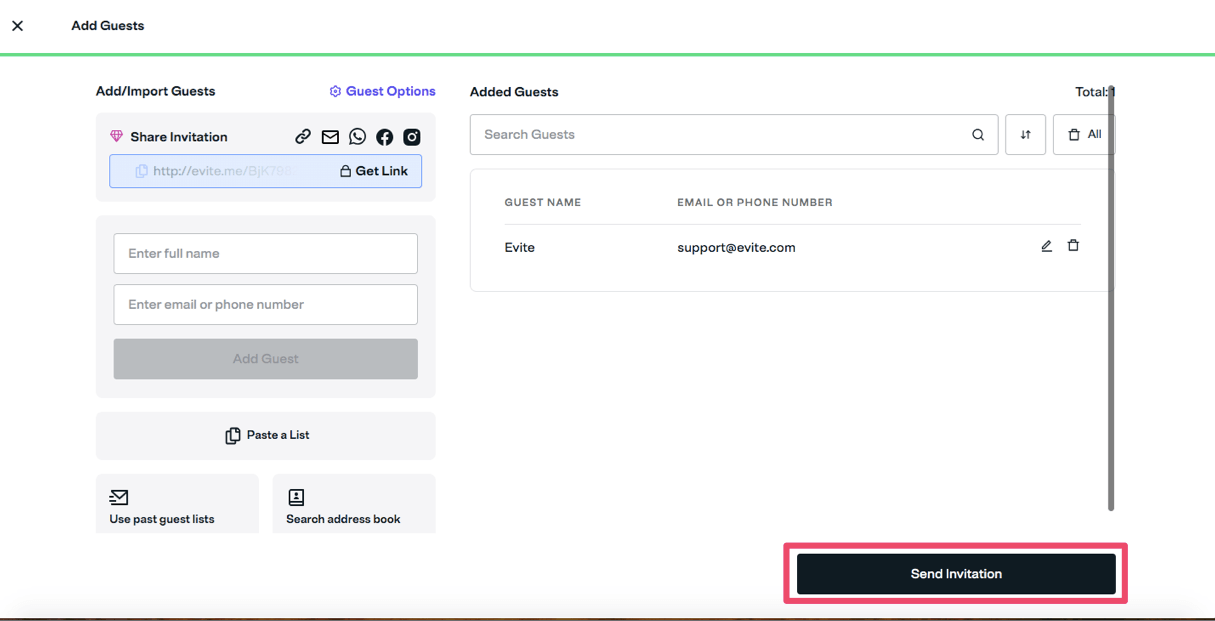Click the Send Invitation button

956,574
